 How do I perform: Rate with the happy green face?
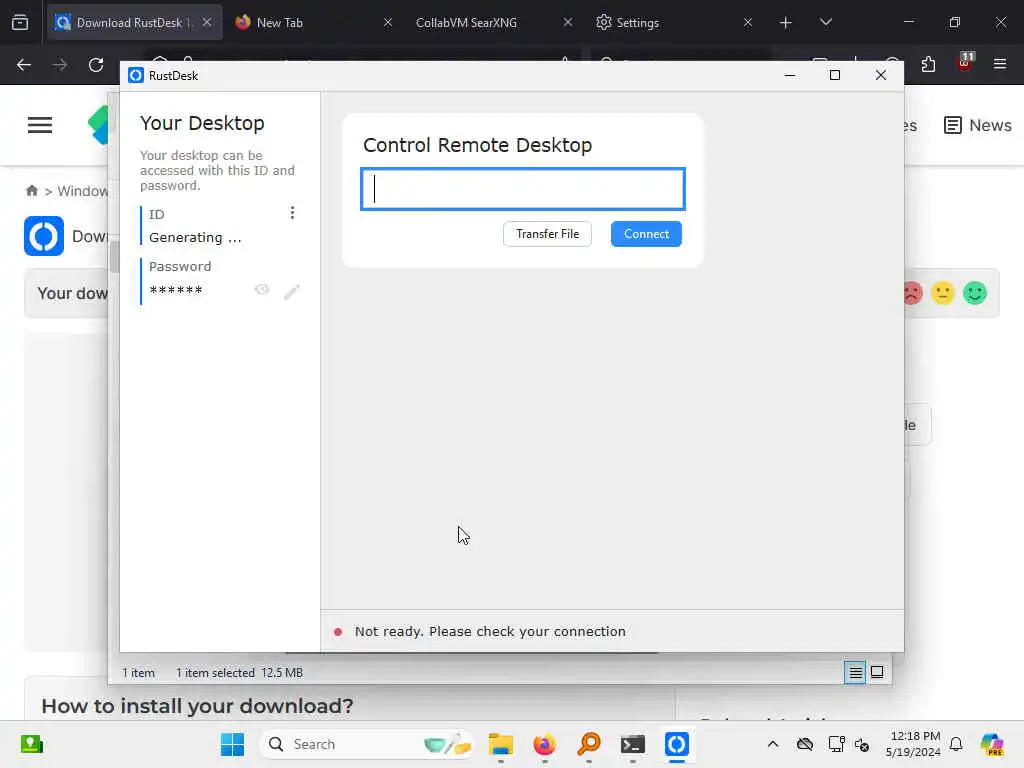coord(974,293)
